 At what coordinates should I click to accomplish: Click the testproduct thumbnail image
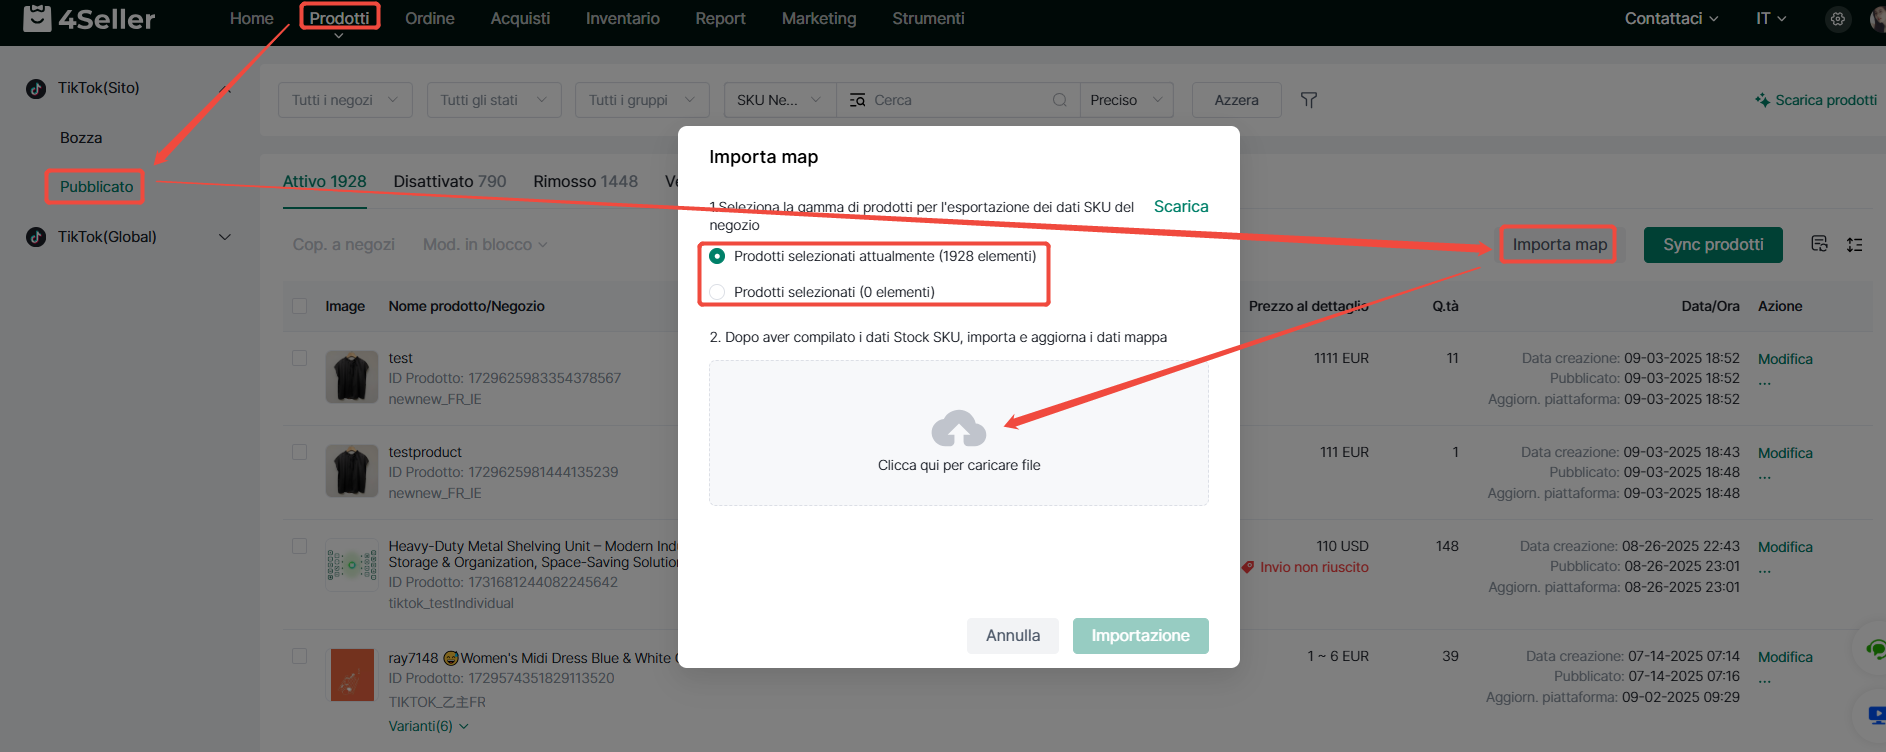pyautogui.click(x=351, y=471)
